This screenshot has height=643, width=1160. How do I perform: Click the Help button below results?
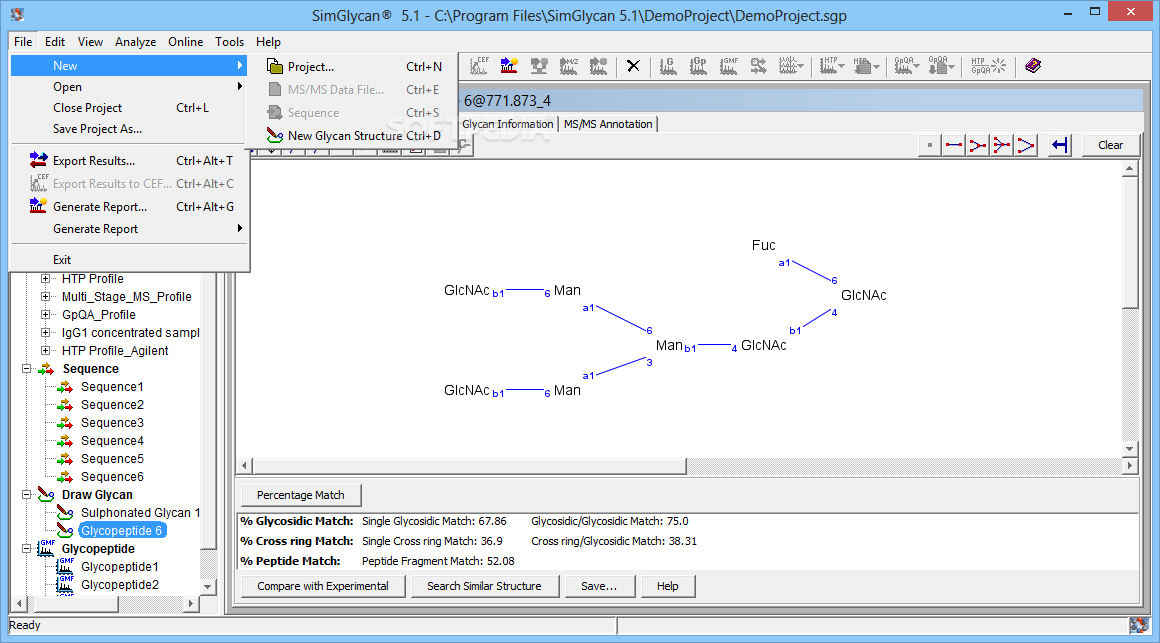pos(667,586)
